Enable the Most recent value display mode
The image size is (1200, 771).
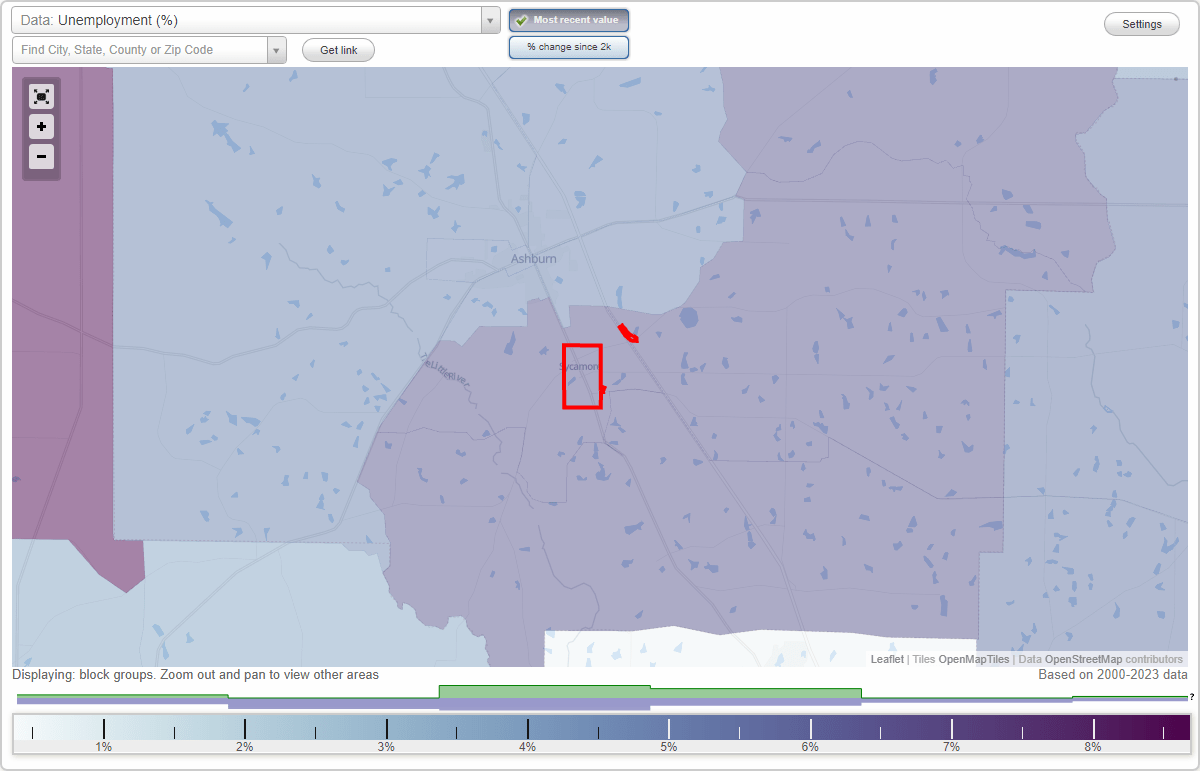tap(569, 19)
